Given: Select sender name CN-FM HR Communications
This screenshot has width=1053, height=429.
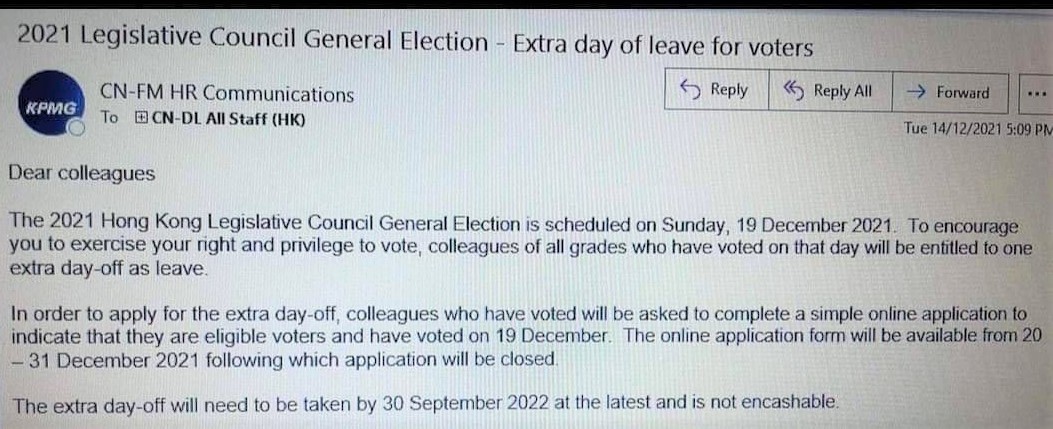Looking at the screenshot, I should [227, 94].
